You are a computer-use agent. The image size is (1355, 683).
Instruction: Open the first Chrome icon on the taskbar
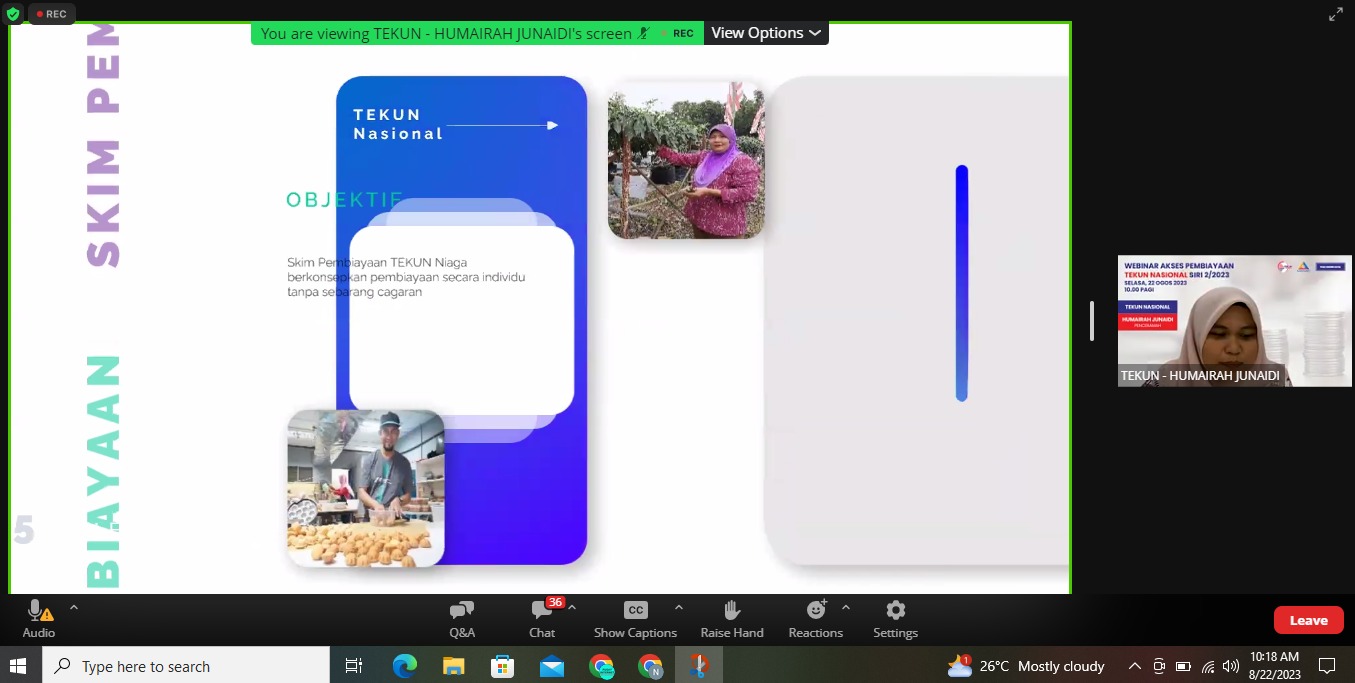[x=601, y=665]
